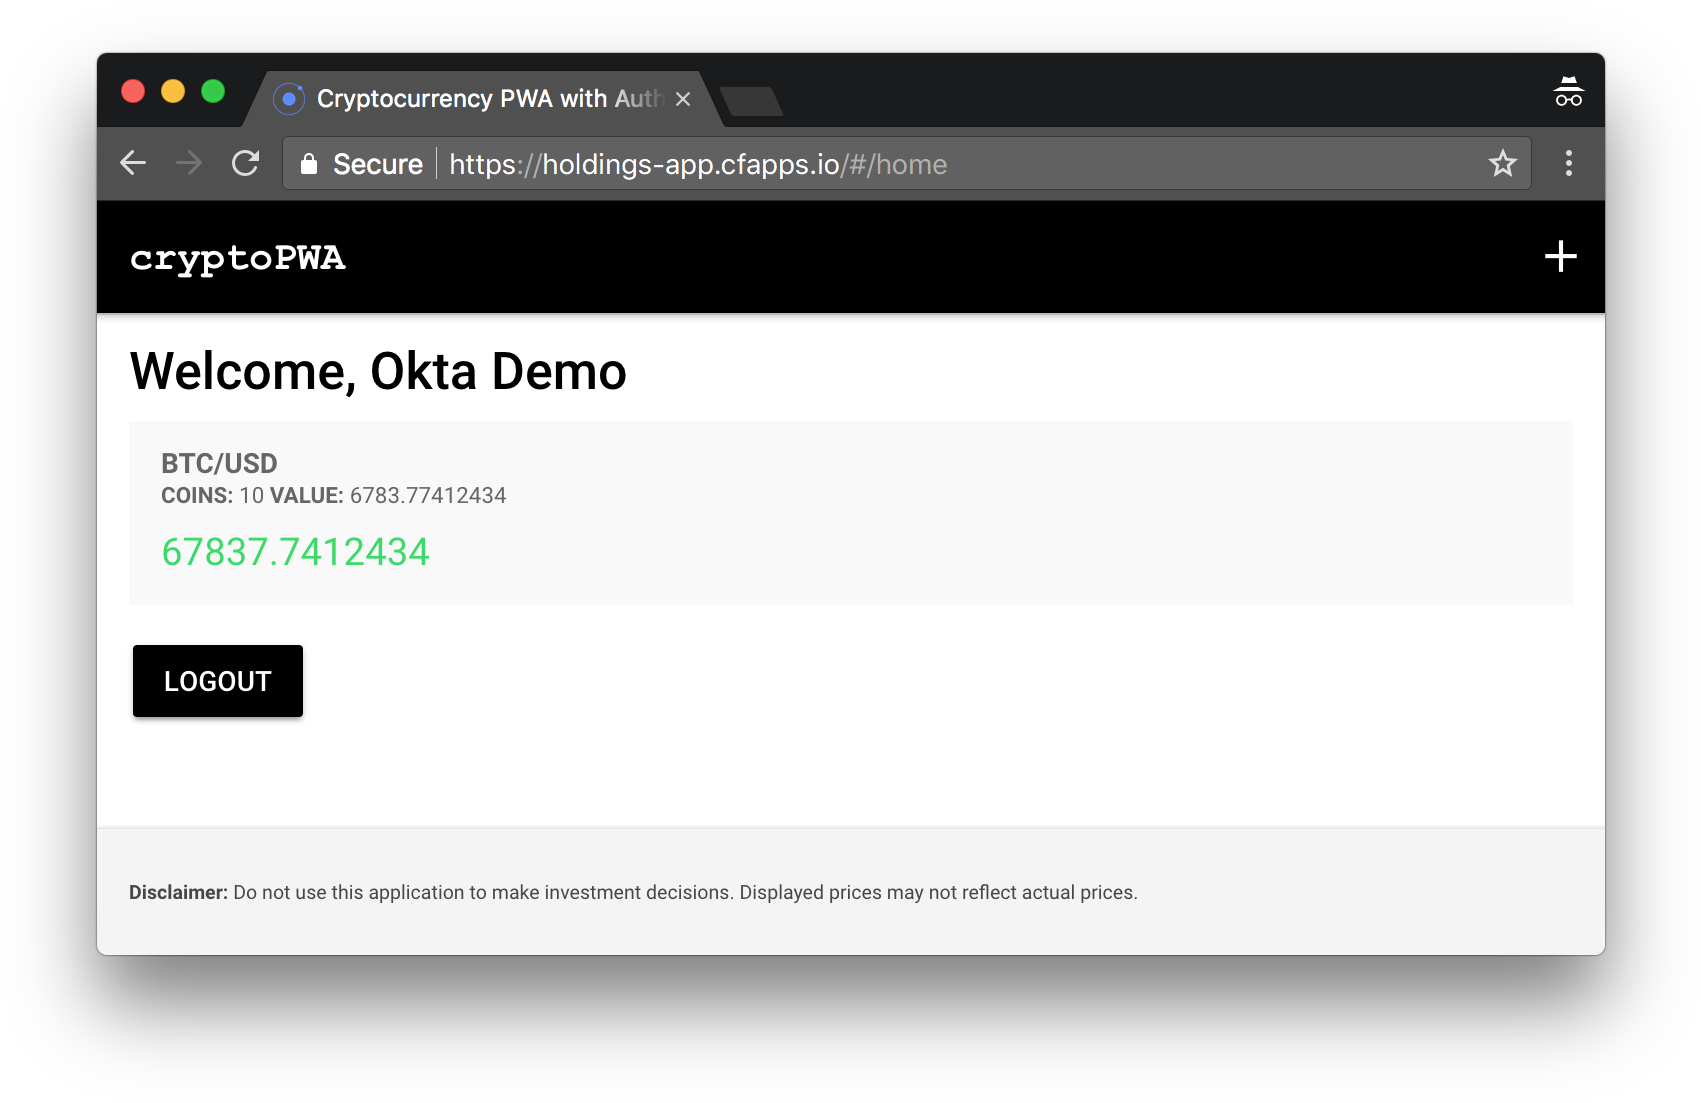The width and height of the screenshot is (1701, 1103).
Task: Click the plus icon to add a new holding
Action: coord(1561,257)
